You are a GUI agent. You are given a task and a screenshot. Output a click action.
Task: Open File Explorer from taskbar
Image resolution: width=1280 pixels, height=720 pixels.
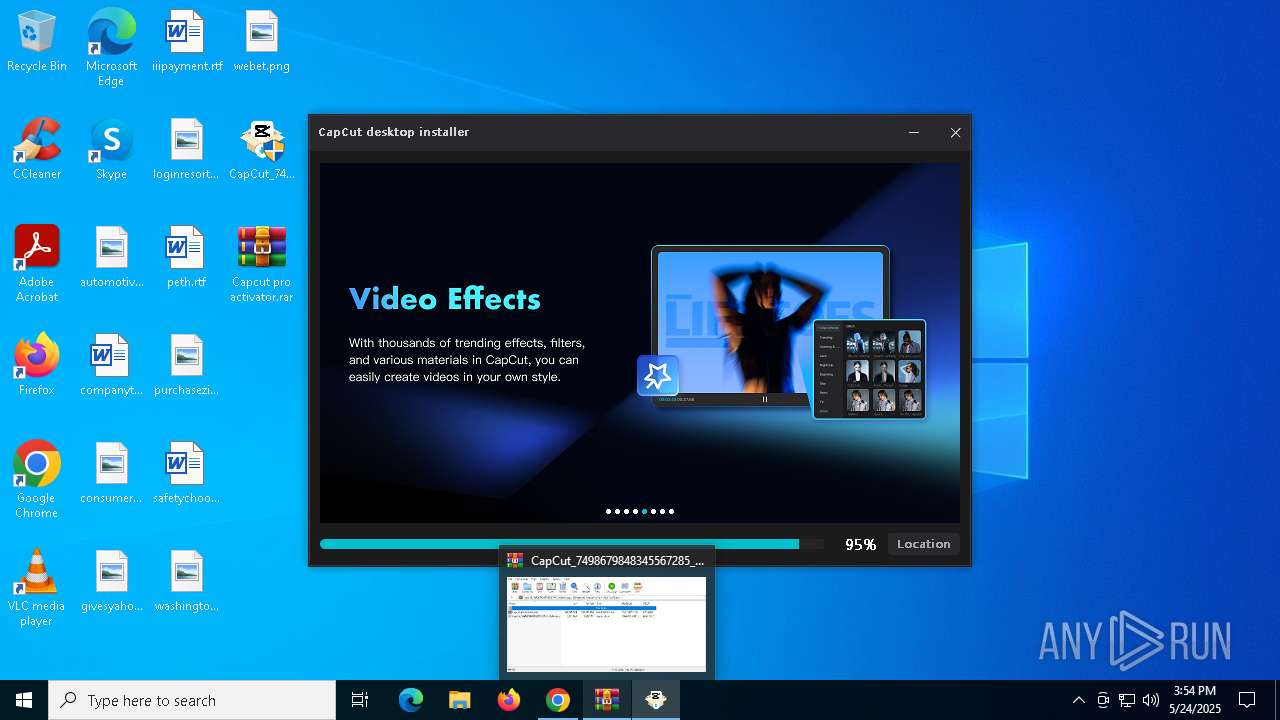coord(460,700)
